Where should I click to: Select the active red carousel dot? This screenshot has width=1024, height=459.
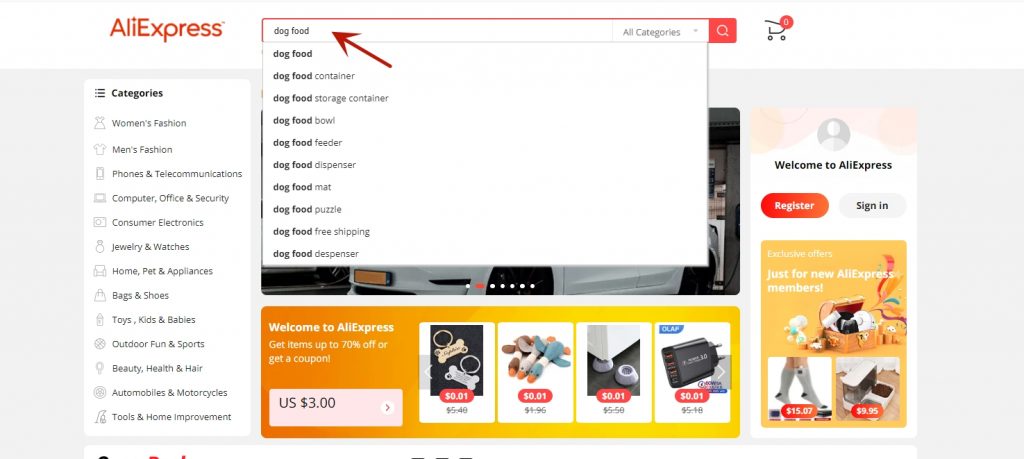pyautogui.click(x=480, y=286)
